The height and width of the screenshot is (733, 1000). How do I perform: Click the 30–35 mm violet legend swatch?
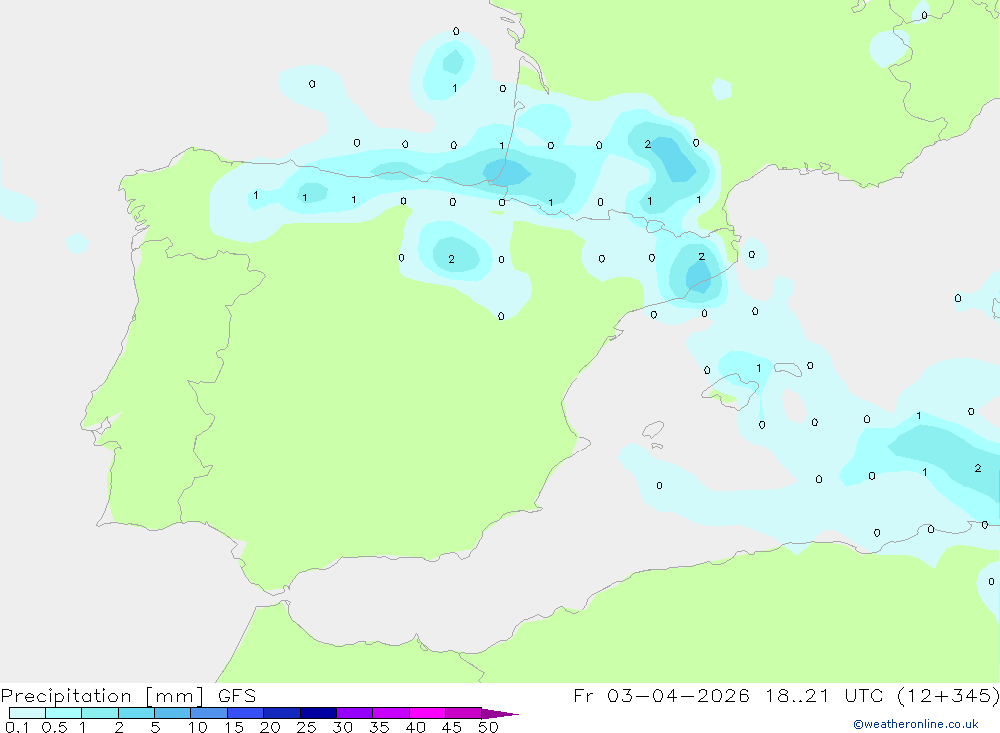(355, 713)
